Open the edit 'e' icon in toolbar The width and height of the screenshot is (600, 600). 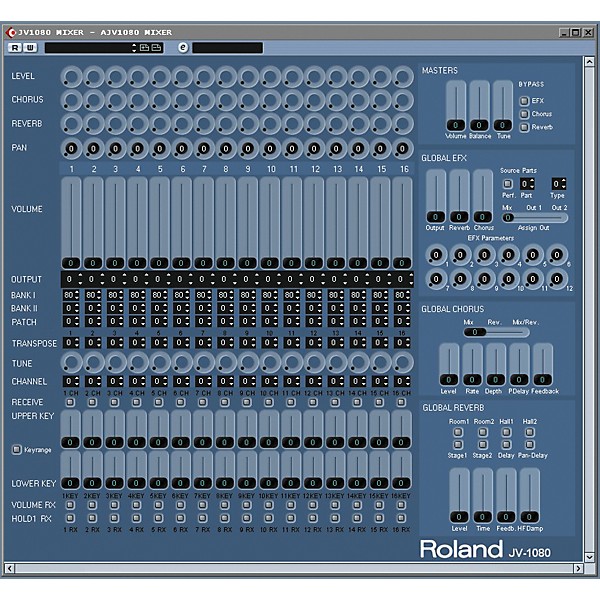point(183,48)
